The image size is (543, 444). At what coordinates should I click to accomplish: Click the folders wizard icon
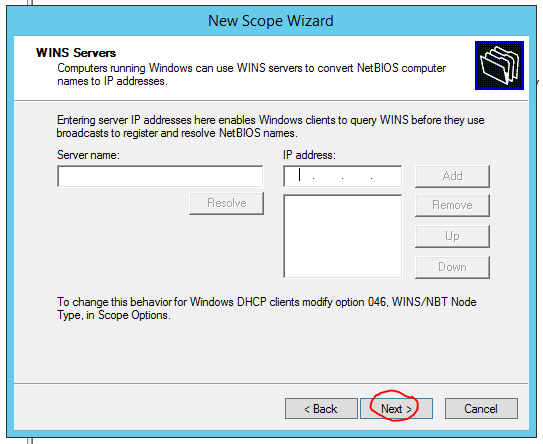[499, 65]
